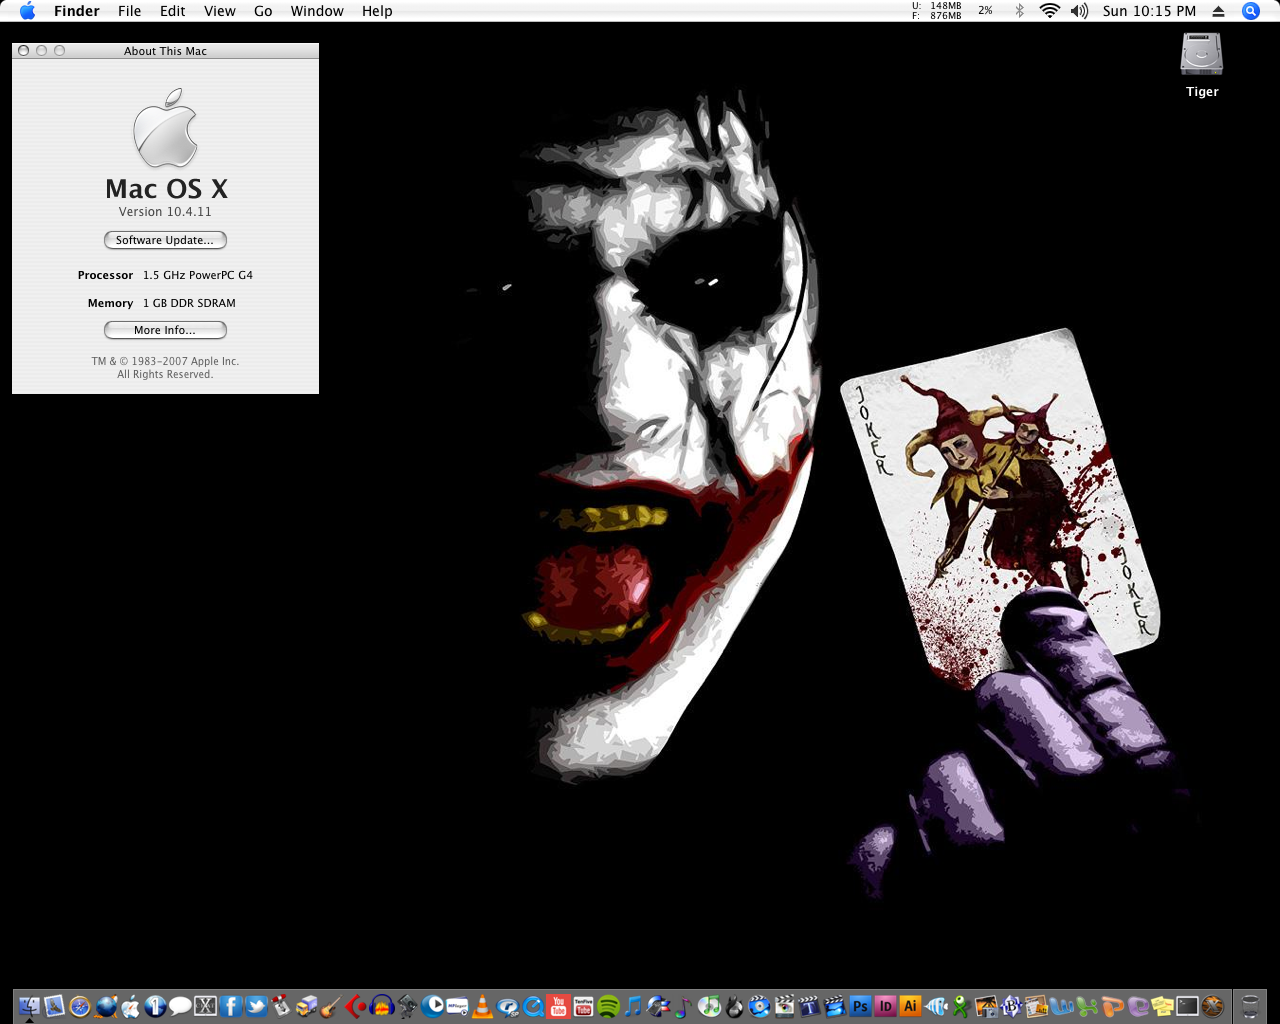This screenshot has width=1280, height=1024.
Task: Show the Sun 10:15 PM clock menu
Action: pyautogui.click(x=1149, y=11)
